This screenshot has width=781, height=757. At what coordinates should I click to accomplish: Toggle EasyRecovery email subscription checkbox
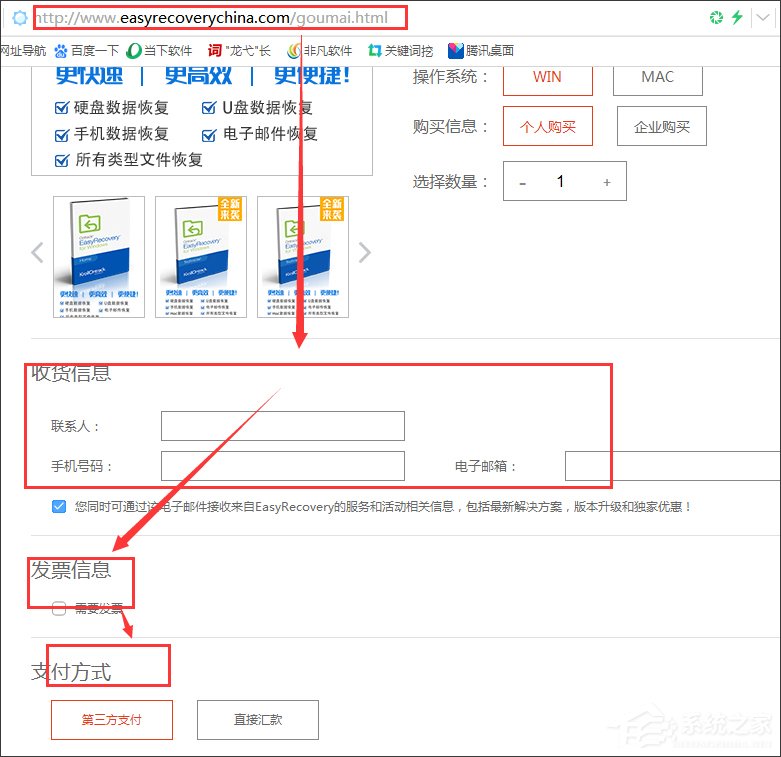(59, 506)
